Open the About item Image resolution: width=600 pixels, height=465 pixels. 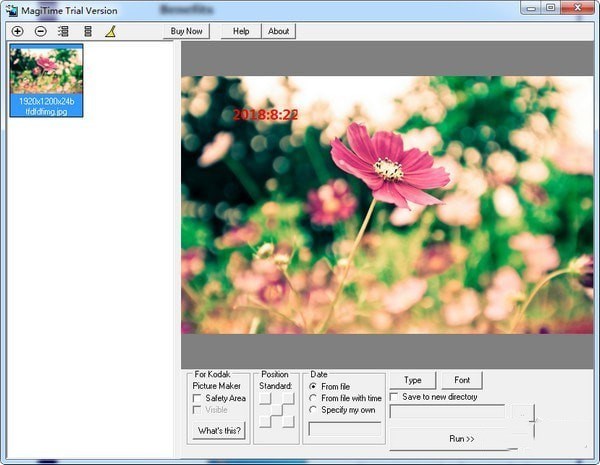pyautogui.click(x=279, y=31)
